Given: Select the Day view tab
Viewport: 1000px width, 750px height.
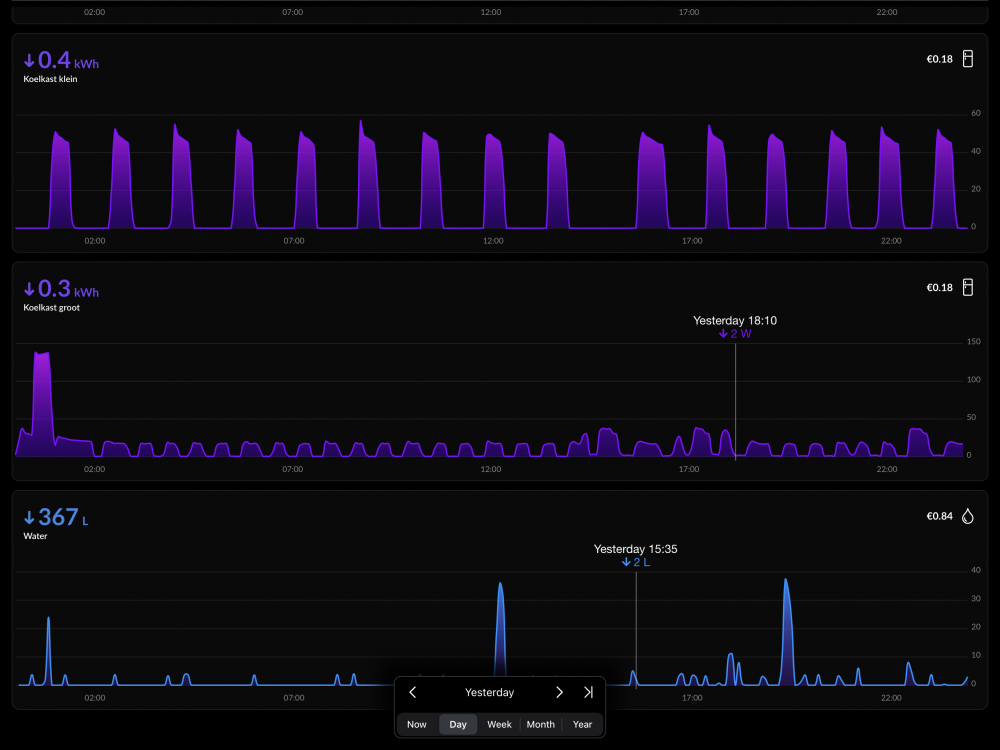Looking at the screenshot, I should tap(458, 724).
